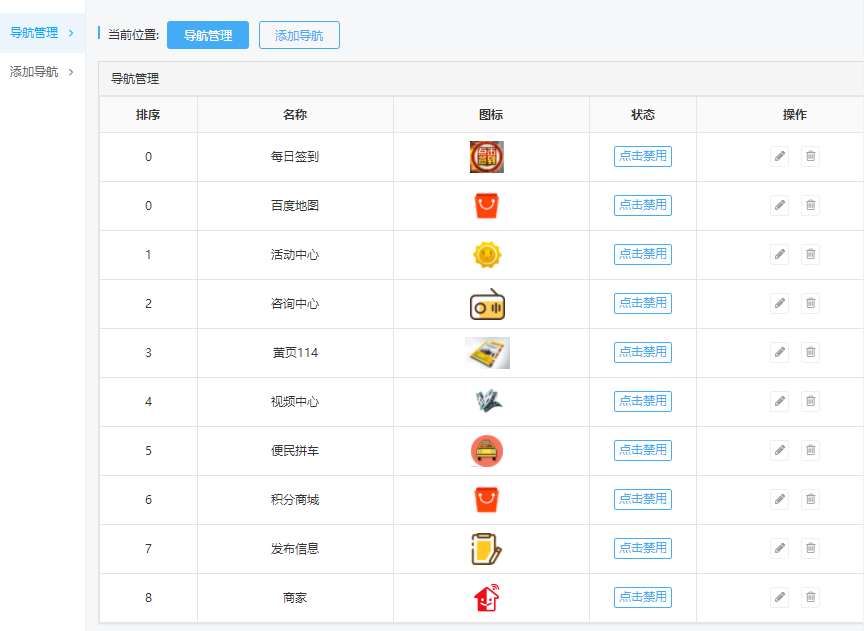The height and width of the screenshot is (631, 864).
Task: Expand chevron beside sidebar 导航管理
Action: pos(71,33)
